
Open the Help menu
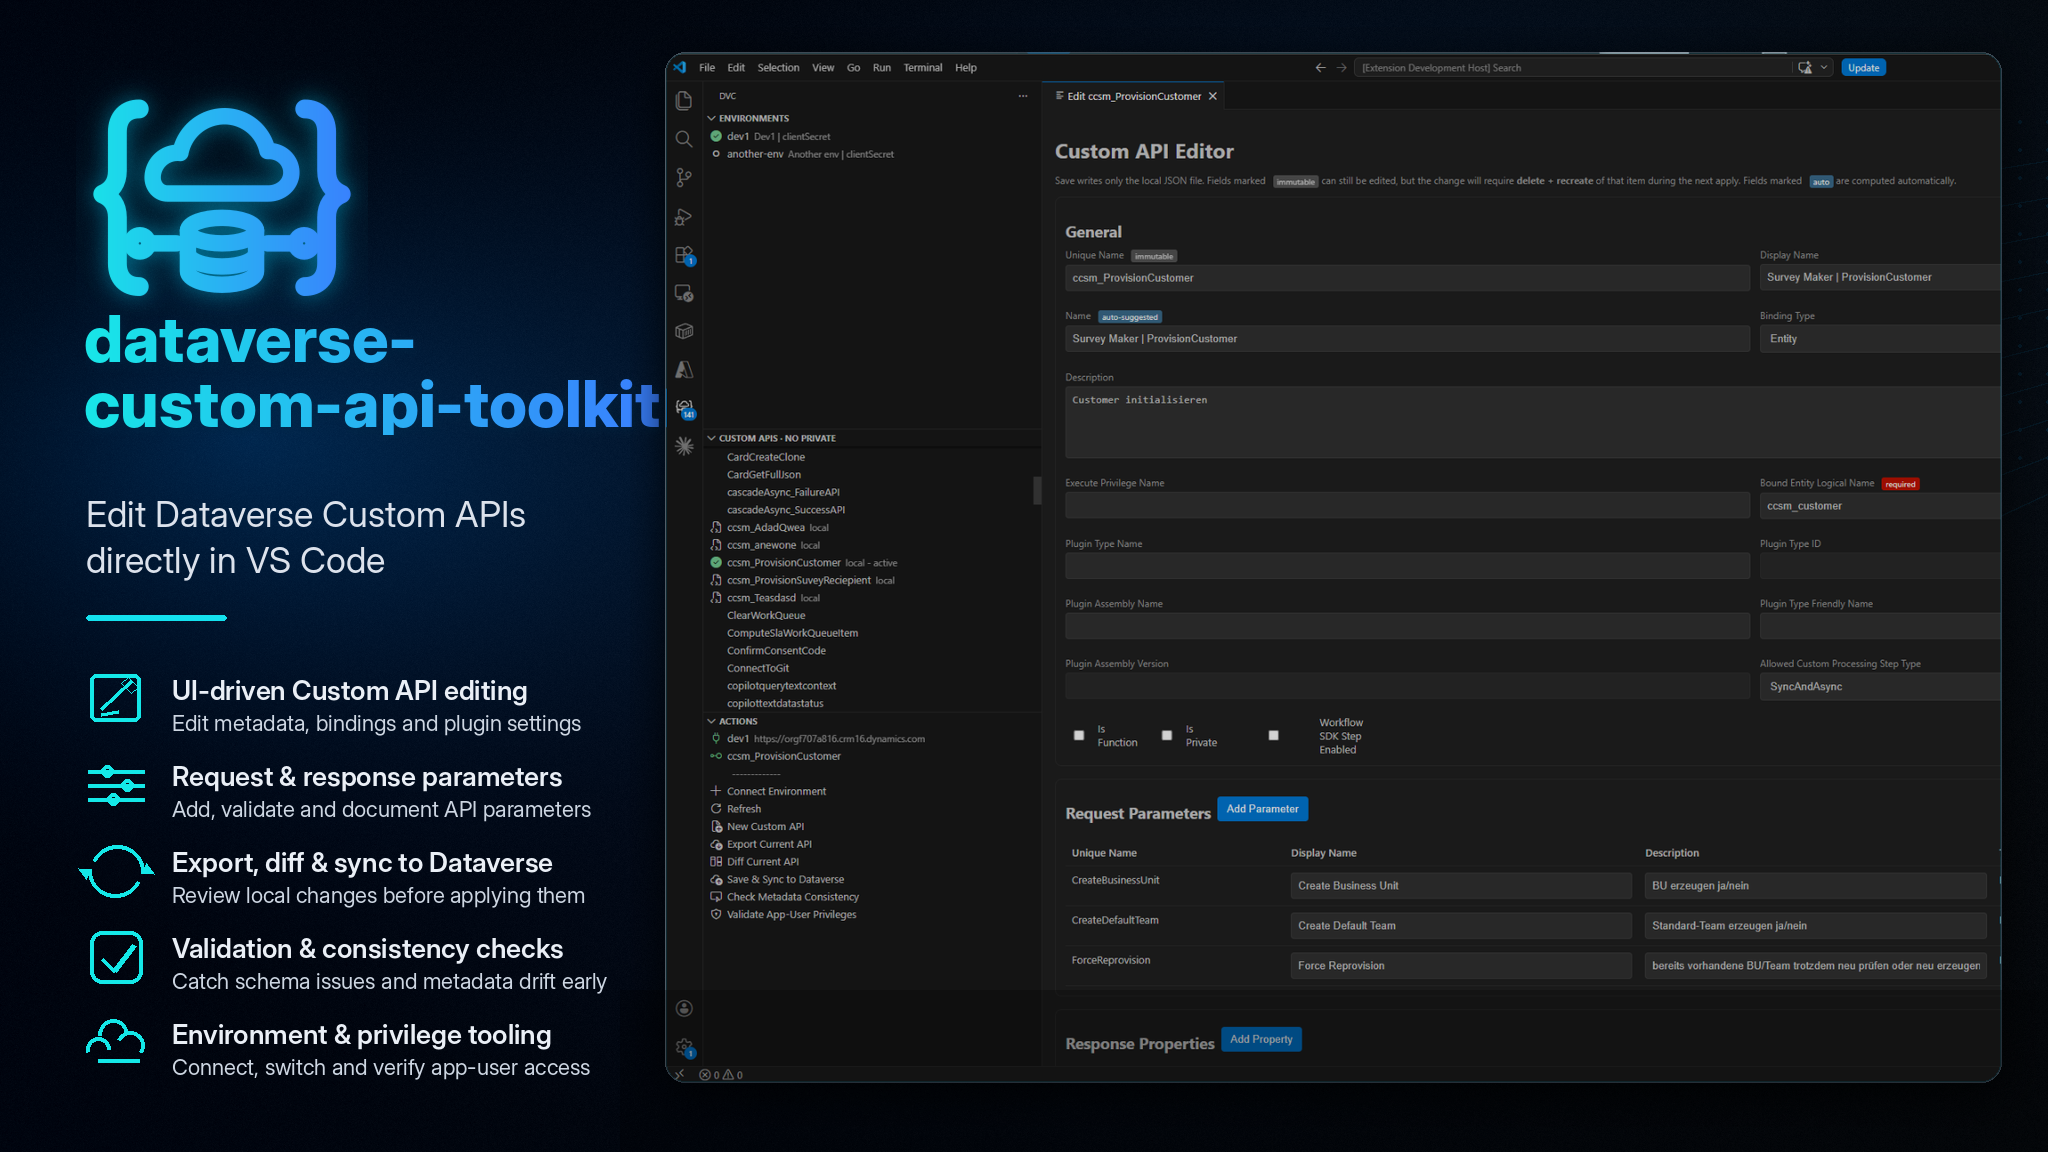pyautogui.click(x=966, y=68)
